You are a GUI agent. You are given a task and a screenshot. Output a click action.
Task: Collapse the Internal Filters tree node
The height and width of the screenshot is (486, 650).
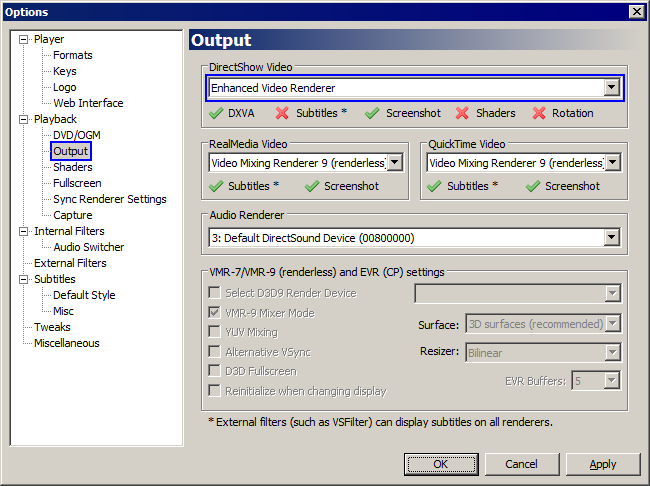(24, 231)
